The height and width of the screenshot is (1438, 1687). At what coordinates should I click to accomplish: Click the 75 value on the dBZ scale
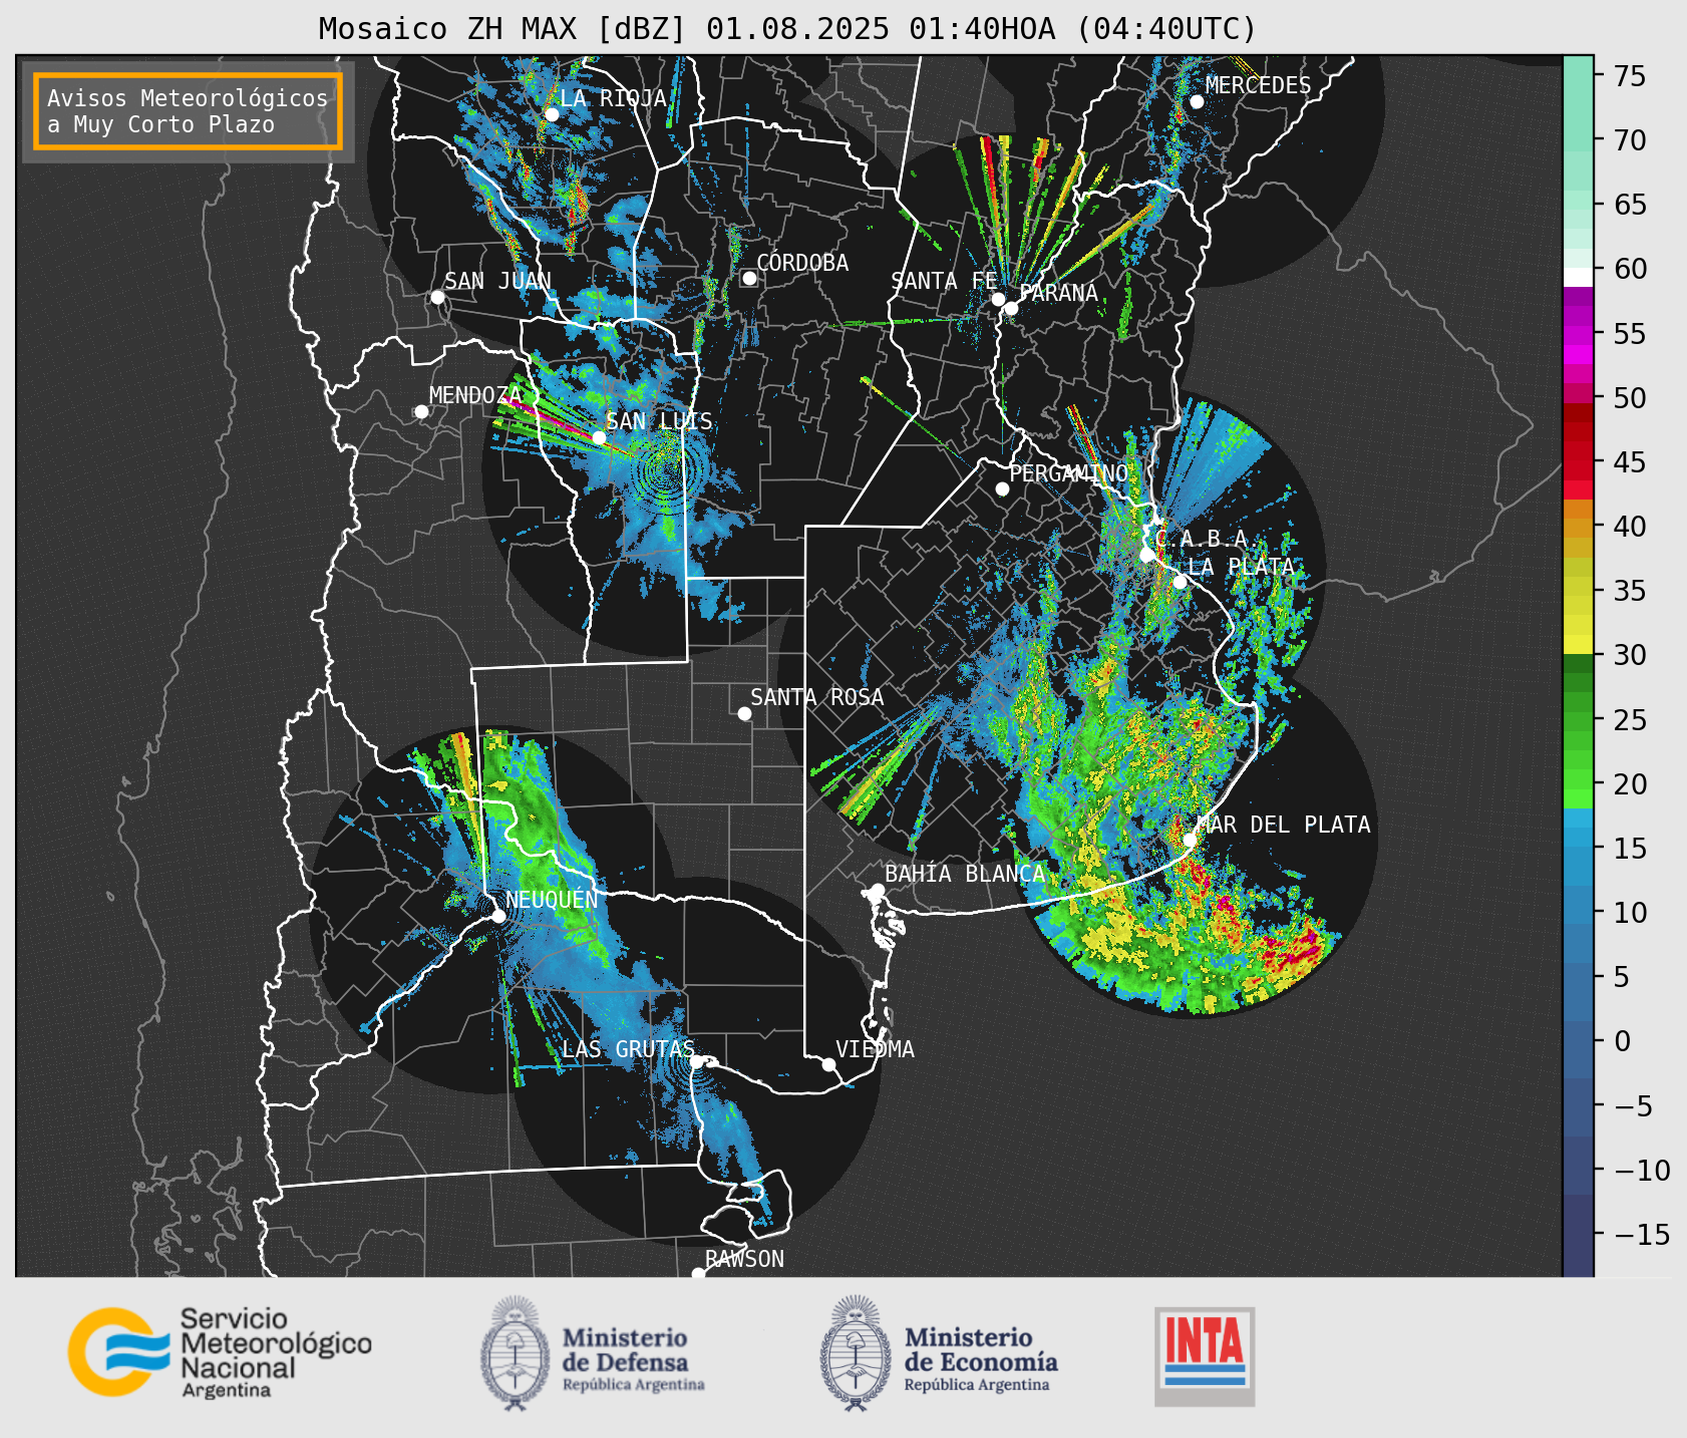point(1631,76)
